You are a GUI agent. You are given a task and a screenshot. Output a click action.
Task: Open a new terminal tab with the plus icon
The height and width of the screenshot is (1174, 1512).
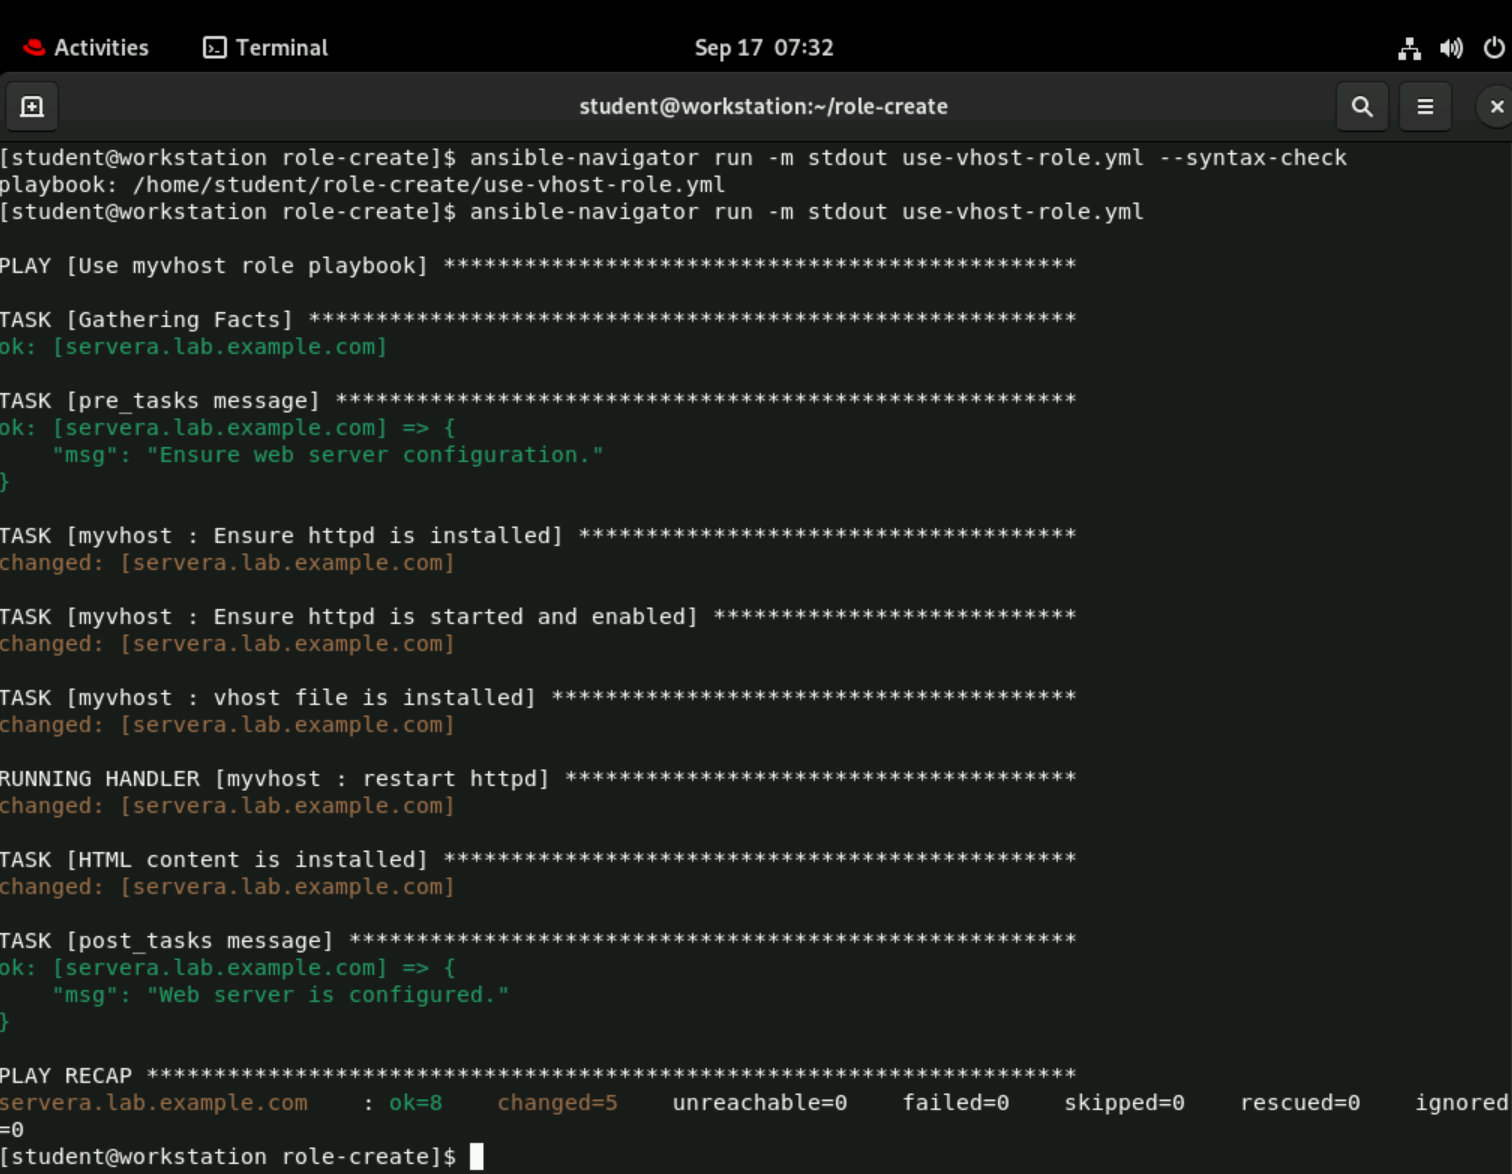[32, 106]
